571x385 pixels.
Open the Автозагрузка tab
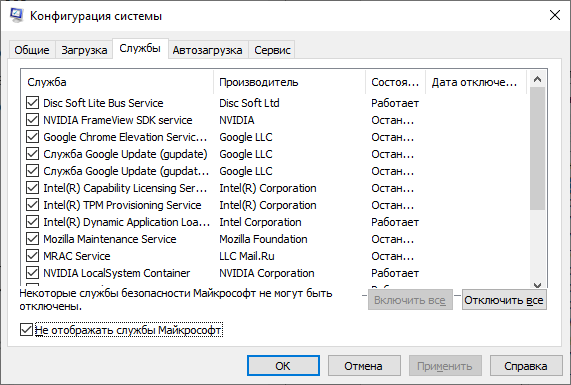point(208,50)
